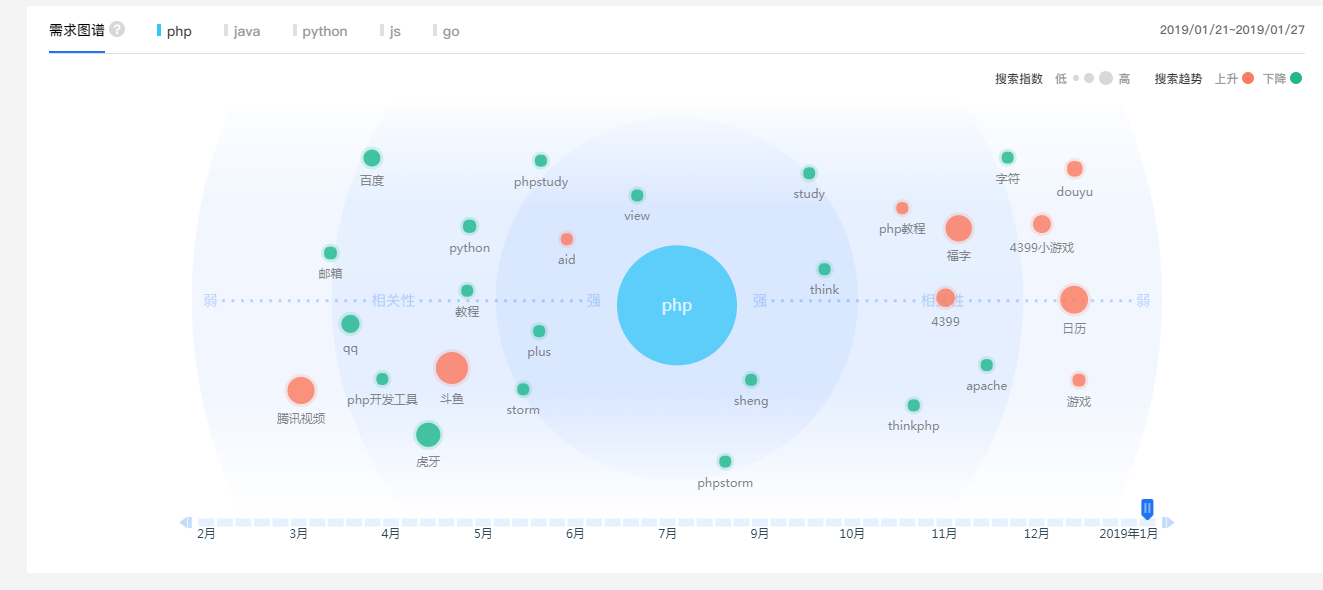Click the timeline right arrow
This screenshot has width=1323, height=590.
point(1169,522)
